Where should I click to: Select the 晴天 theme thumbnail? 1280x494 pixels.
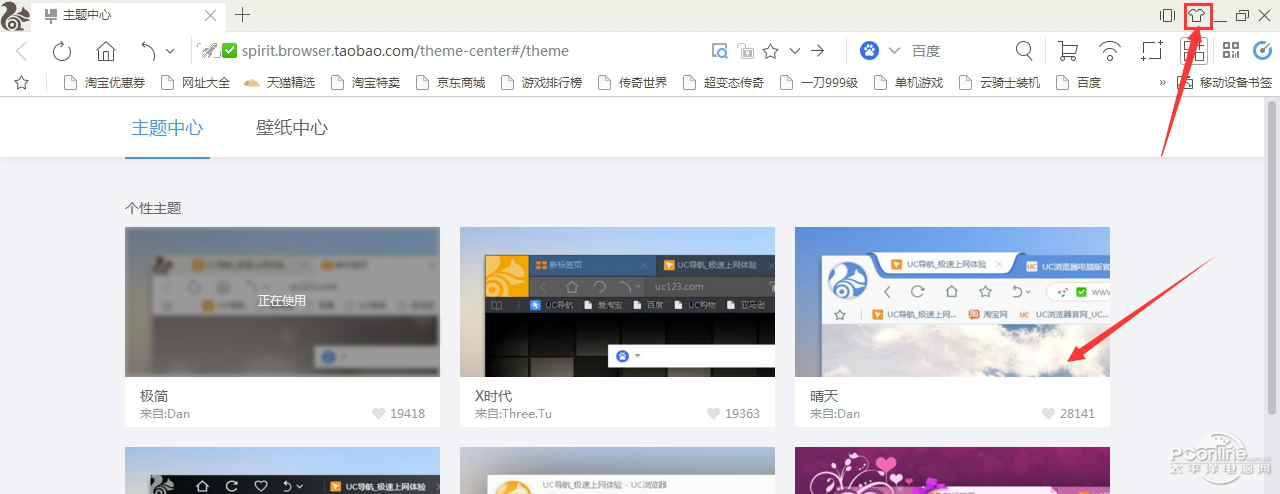(x=952, y=302)
